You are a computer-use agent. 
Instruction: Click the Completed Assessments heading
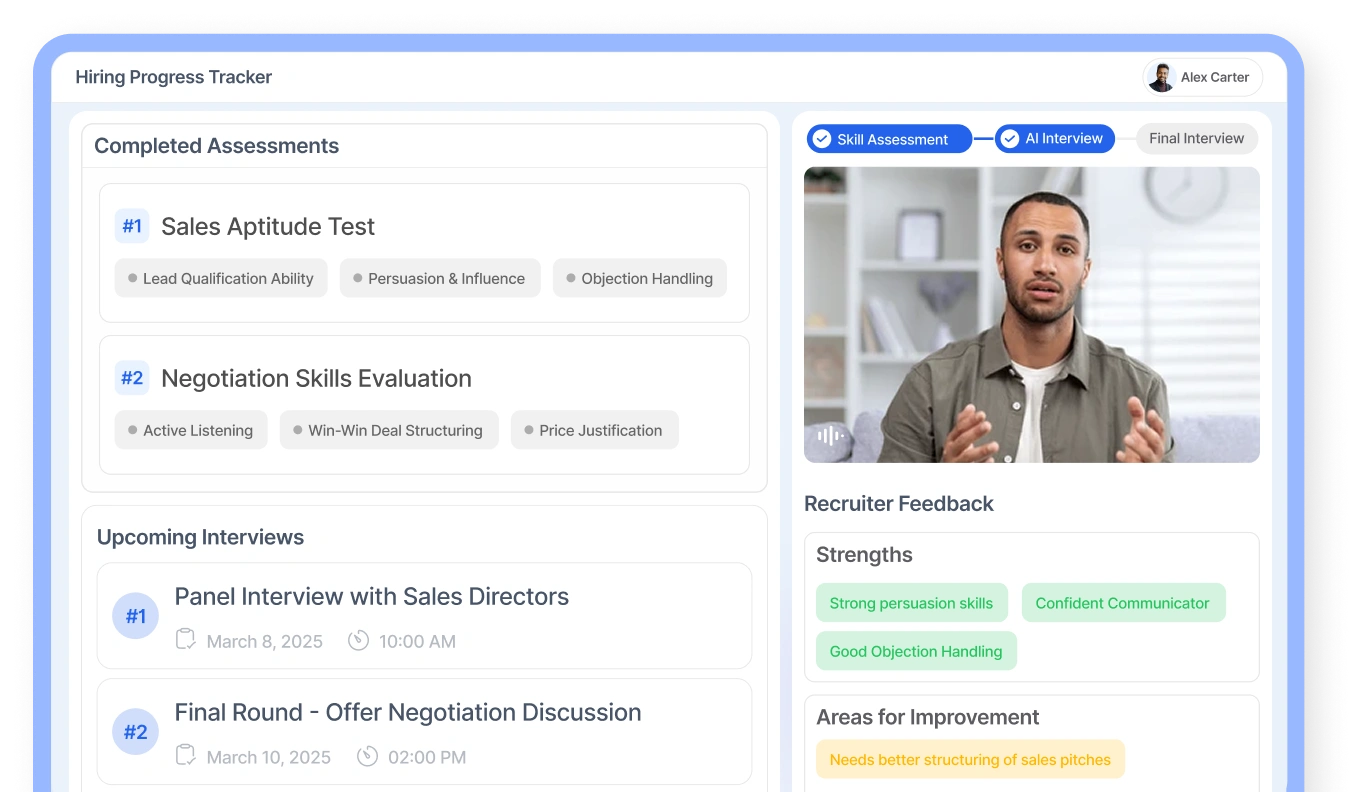(x=217, y=146)
